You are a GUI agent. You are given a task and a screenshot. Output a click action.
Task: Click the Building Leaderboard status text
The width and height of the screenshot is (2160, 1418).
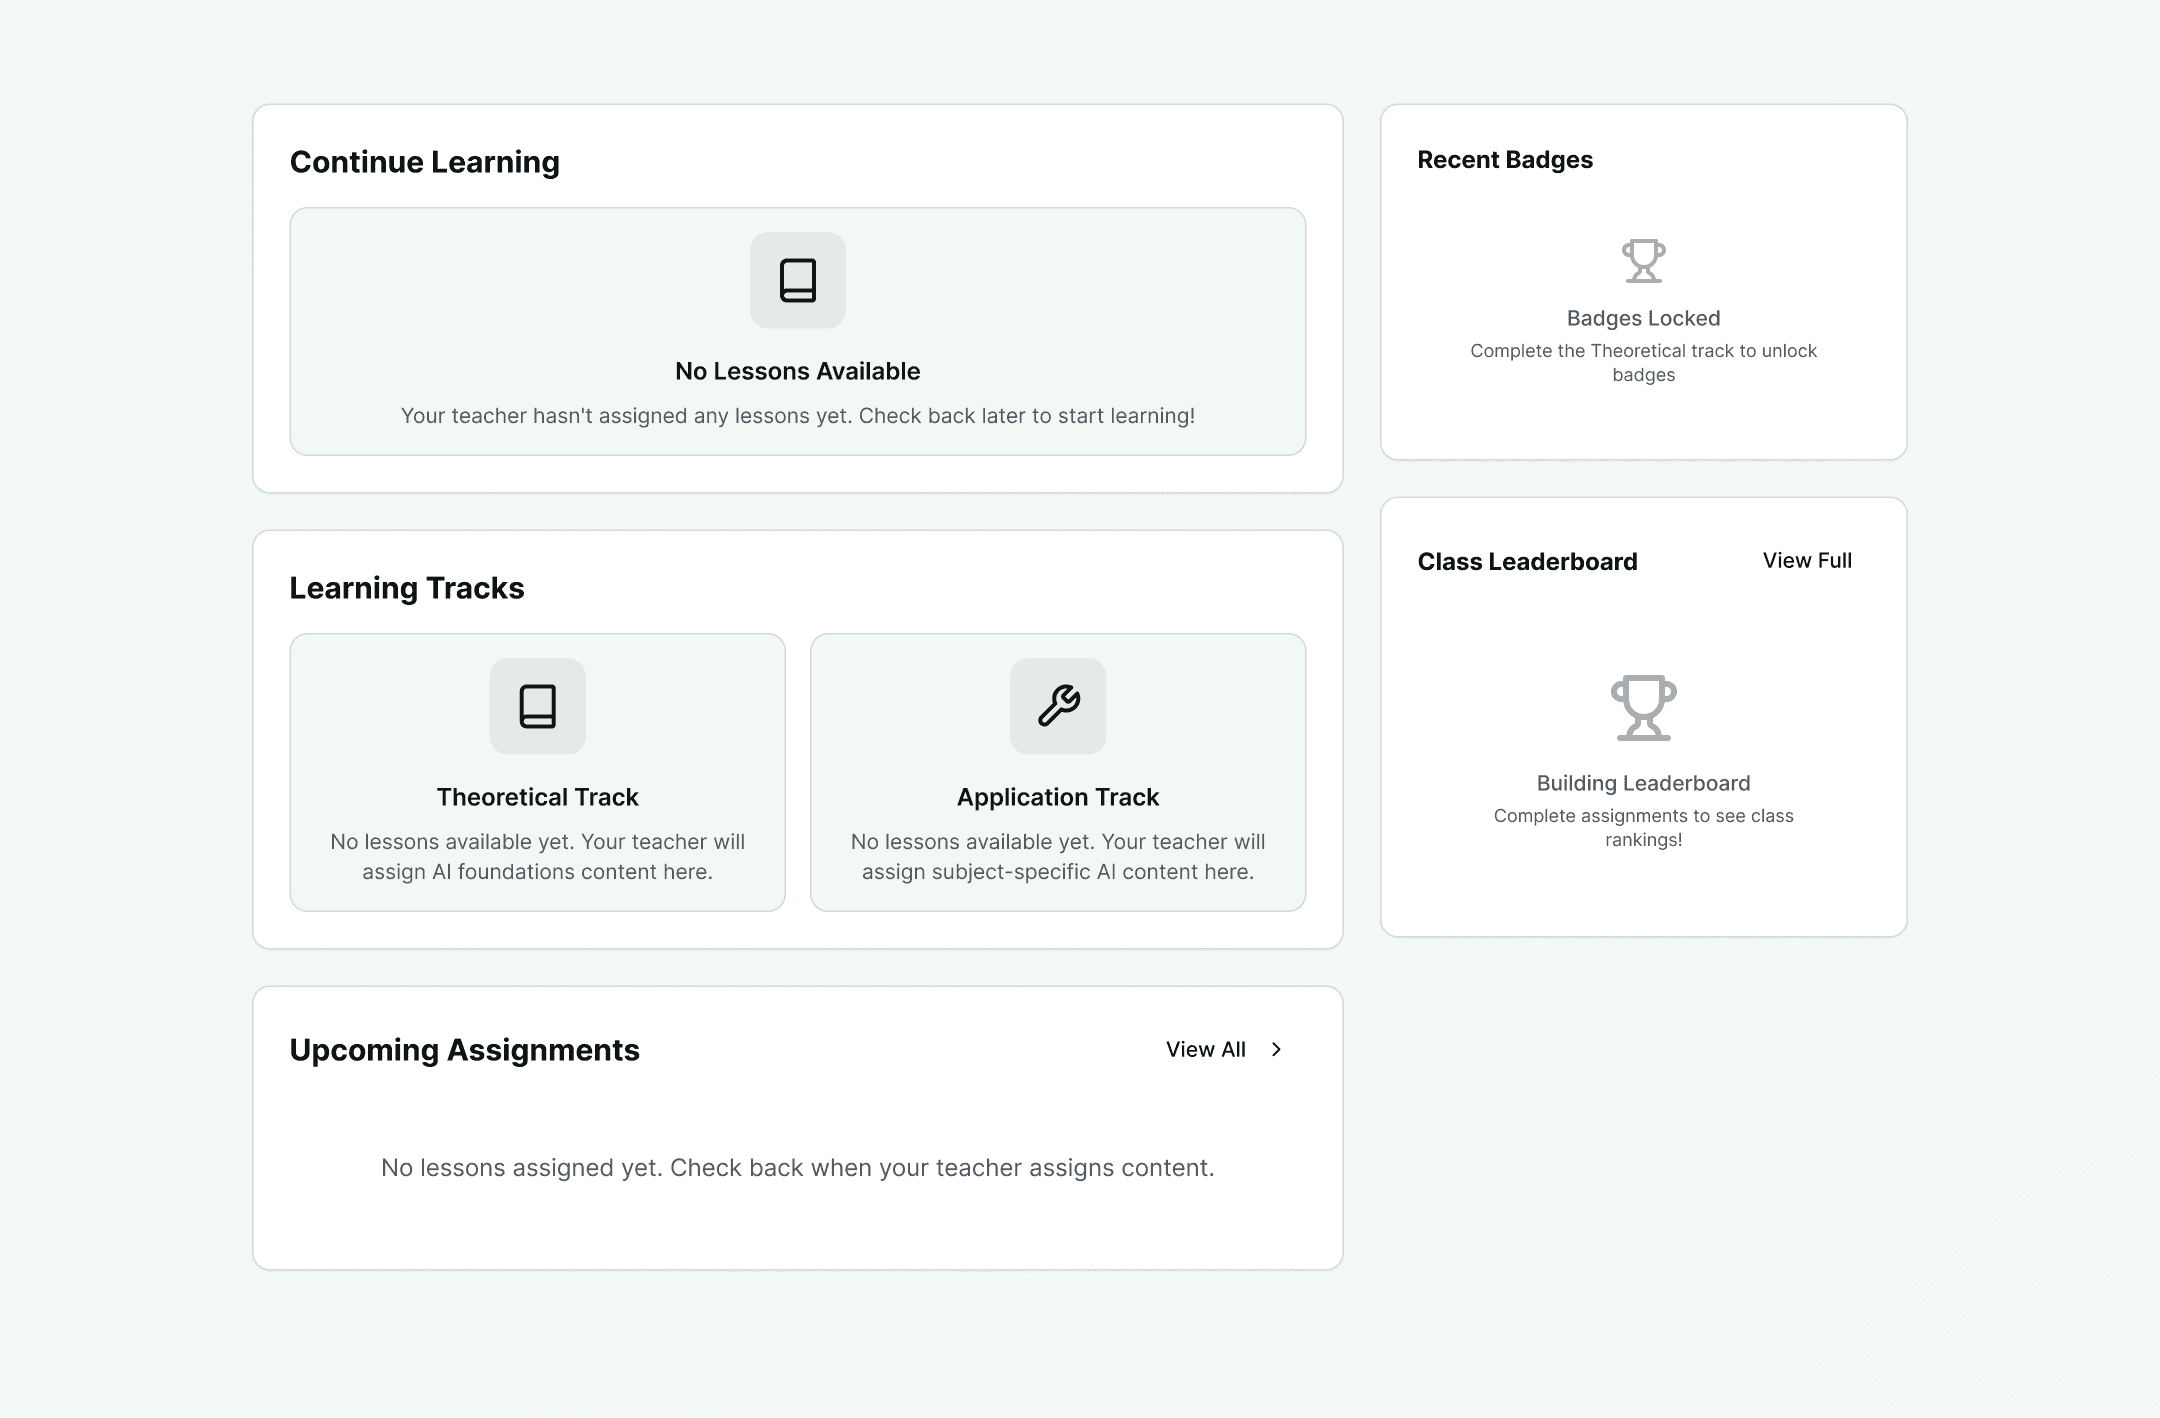tap(1644, 783)
